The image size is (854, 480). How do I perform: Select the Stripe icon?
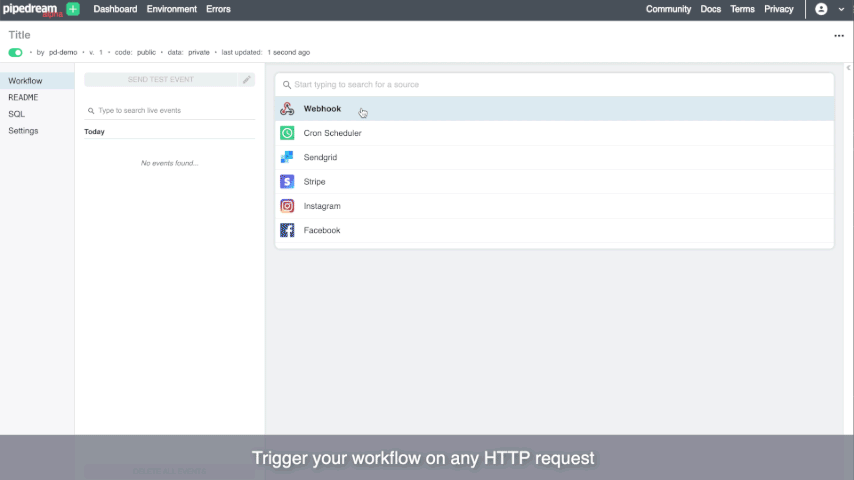pos(287,181)
